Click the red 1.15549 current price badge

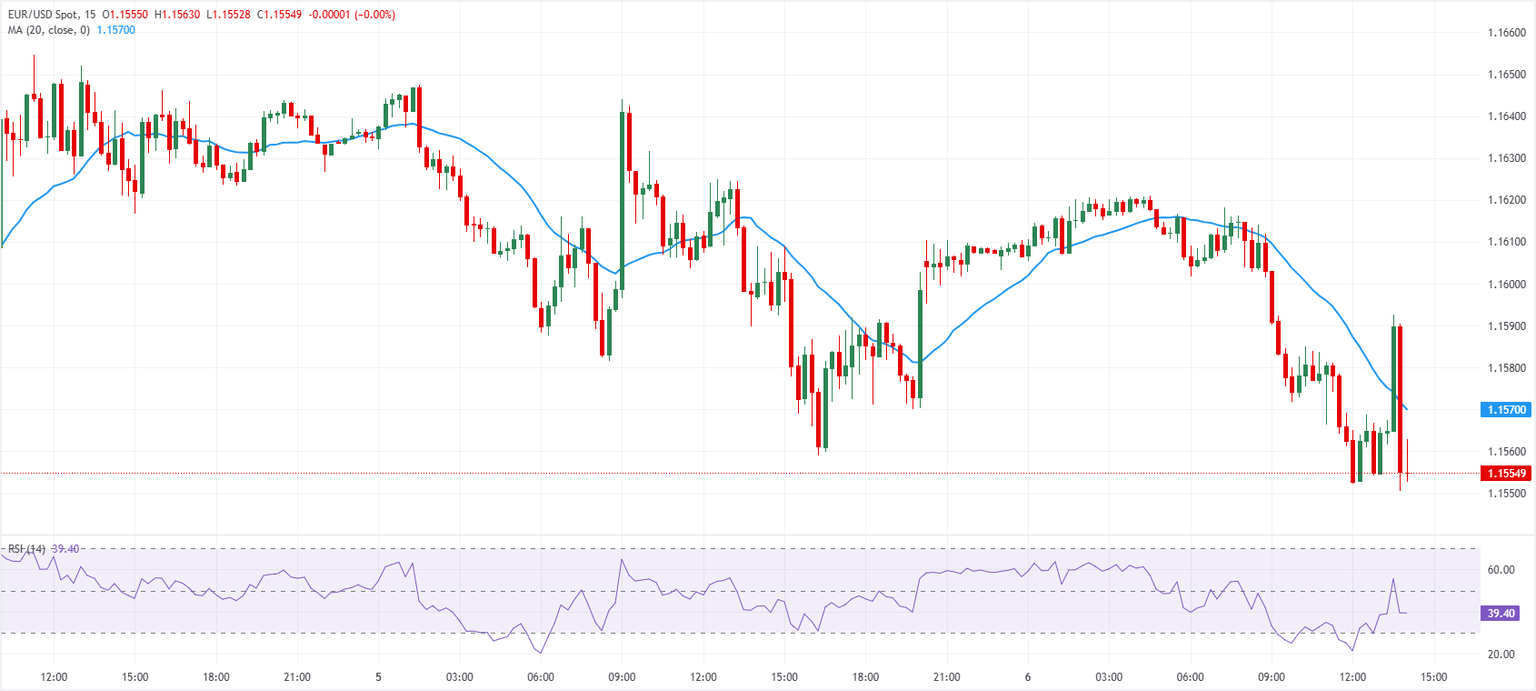(1507, 474)
